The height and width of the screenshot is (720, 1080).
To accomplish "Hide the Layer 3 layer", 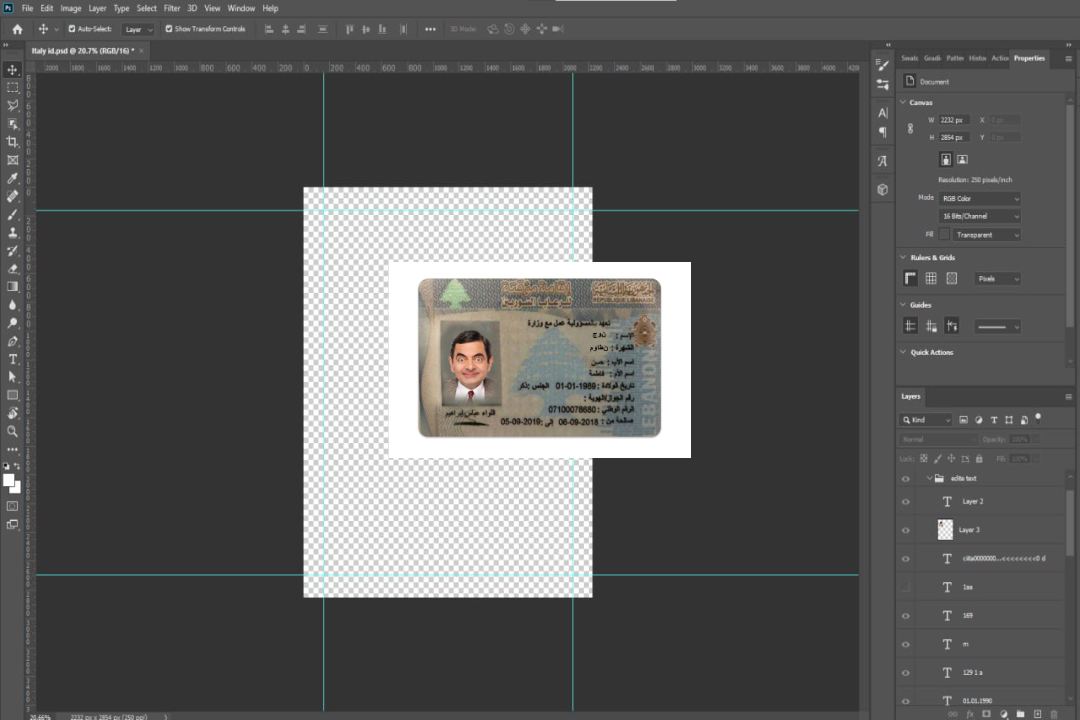I will [906, 530].
